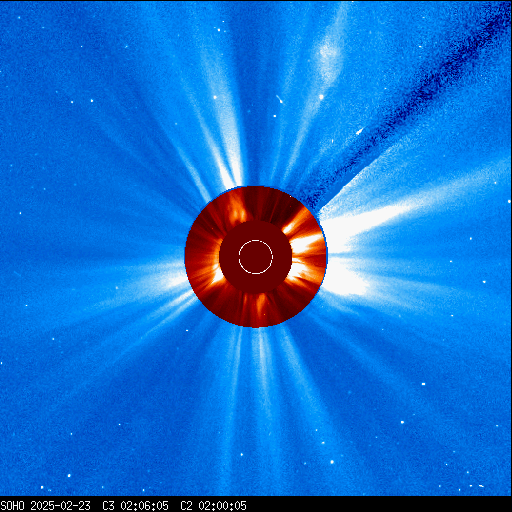The height and width of the screenshot is (512, 512).
Task: Click the bright star pair in upper left
Action: tap(82, 101)
